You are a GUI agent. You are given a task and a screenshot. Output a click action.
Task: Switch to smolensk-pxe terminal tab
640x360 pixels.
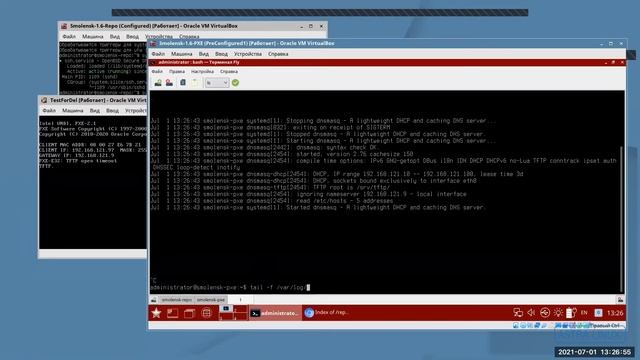(x=211, y=300)
